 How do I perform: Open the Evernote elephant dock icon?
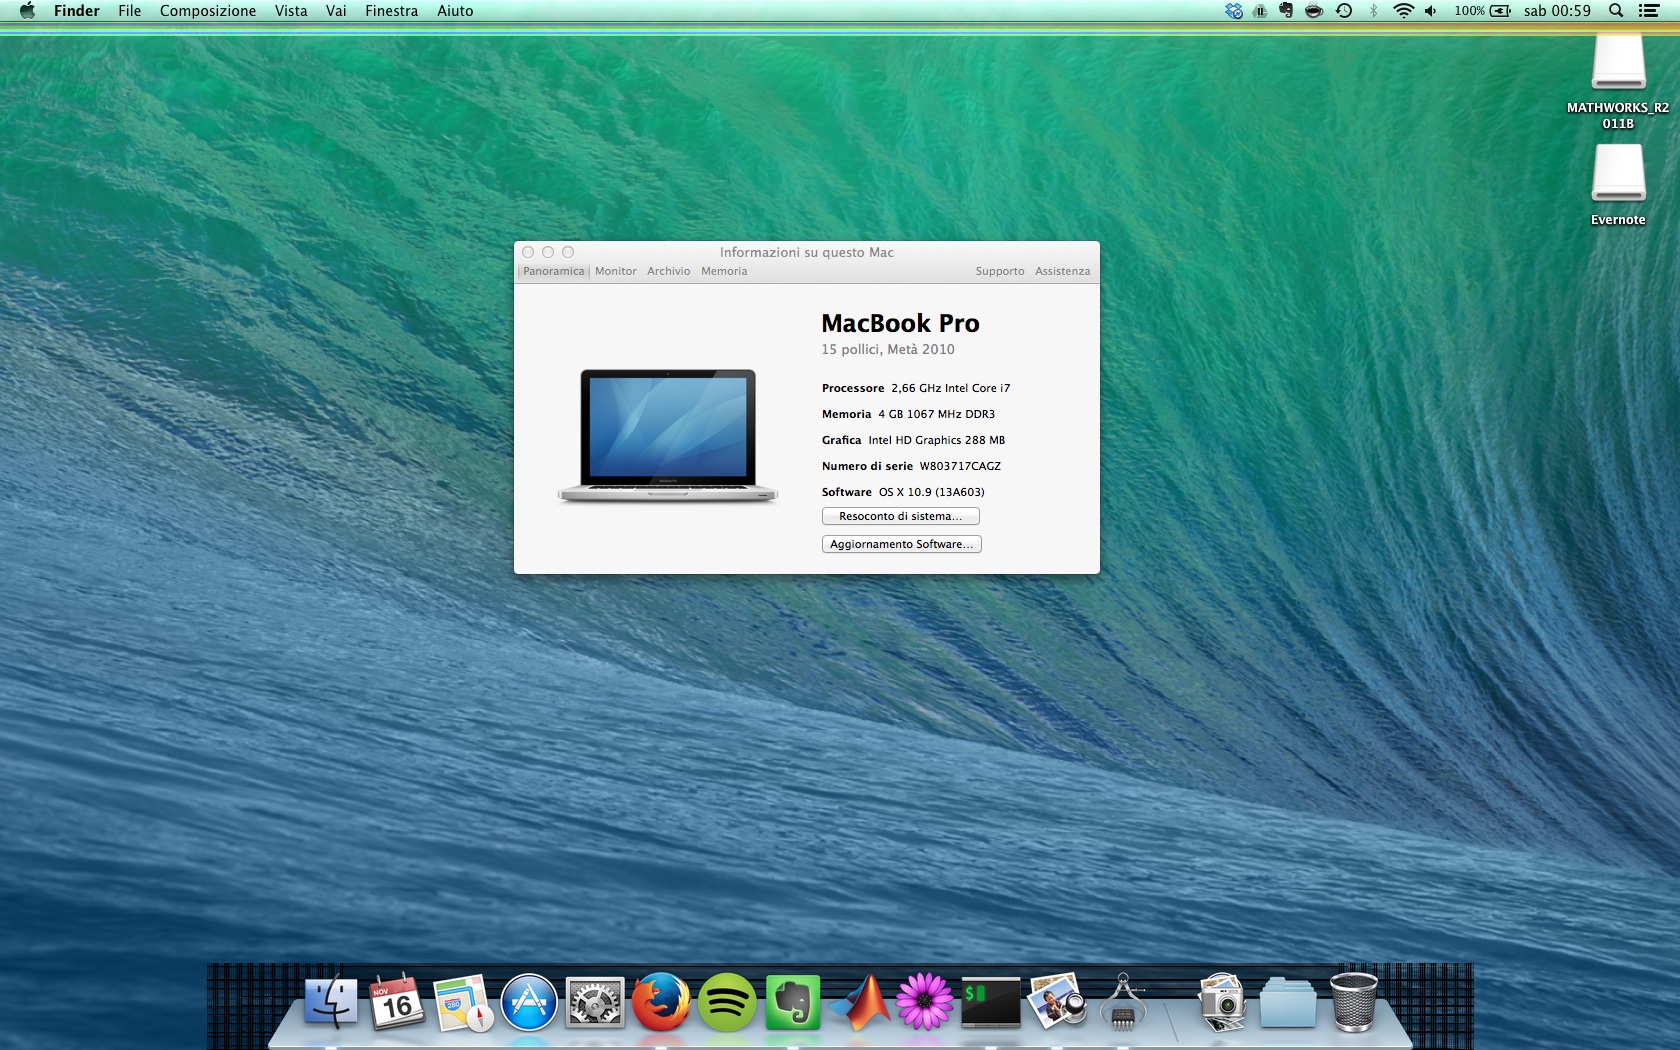tap(792, 1002)
